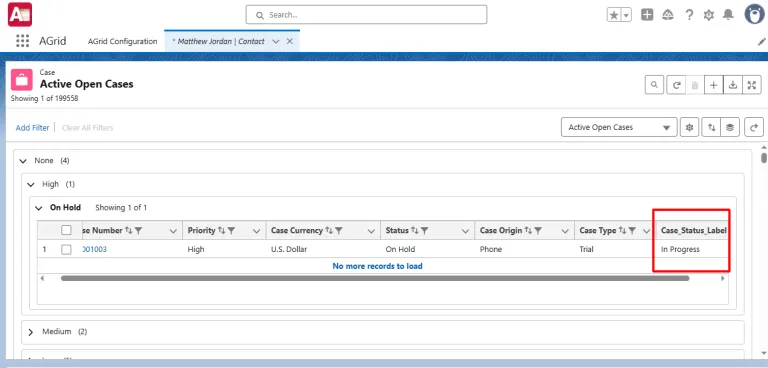Collapse the High (1) group
Image resolution: width=768 pixels, height=368 pixels.
(x=31, y=185)
